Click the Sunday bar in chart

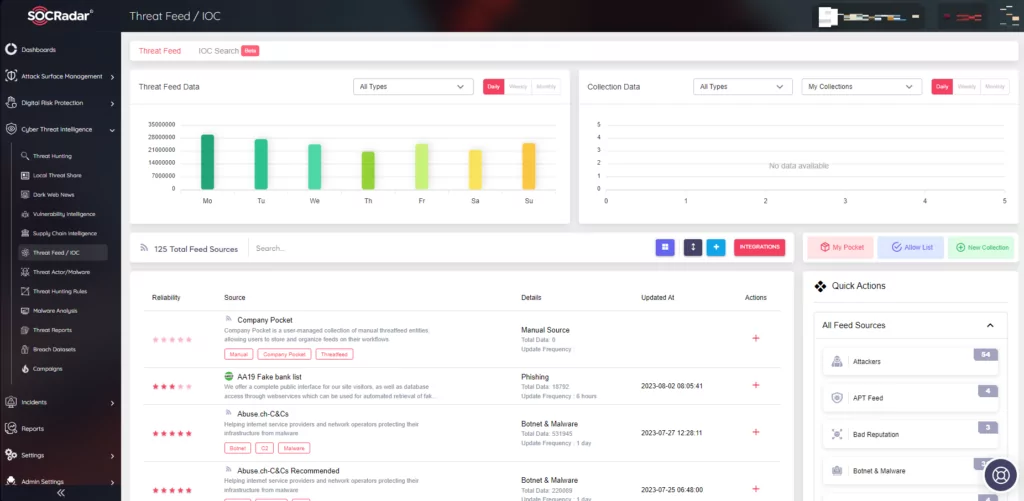point(529,167)
